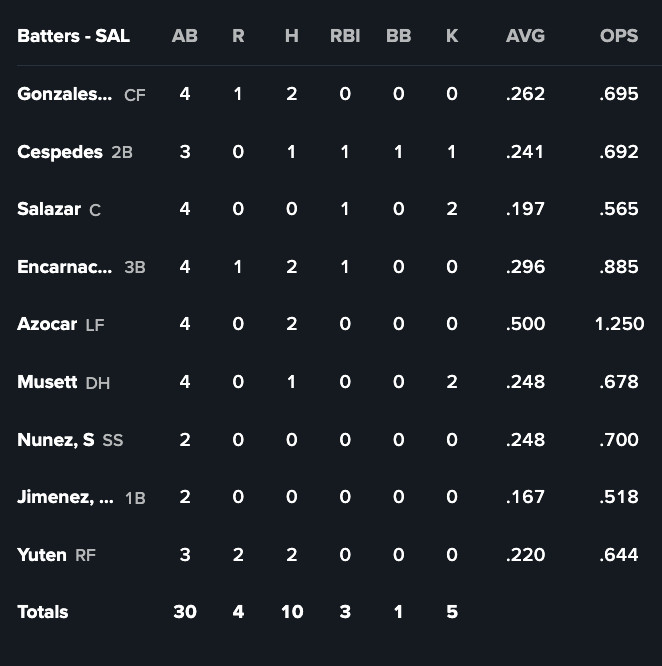Select the BB column header

coord(398,36)
